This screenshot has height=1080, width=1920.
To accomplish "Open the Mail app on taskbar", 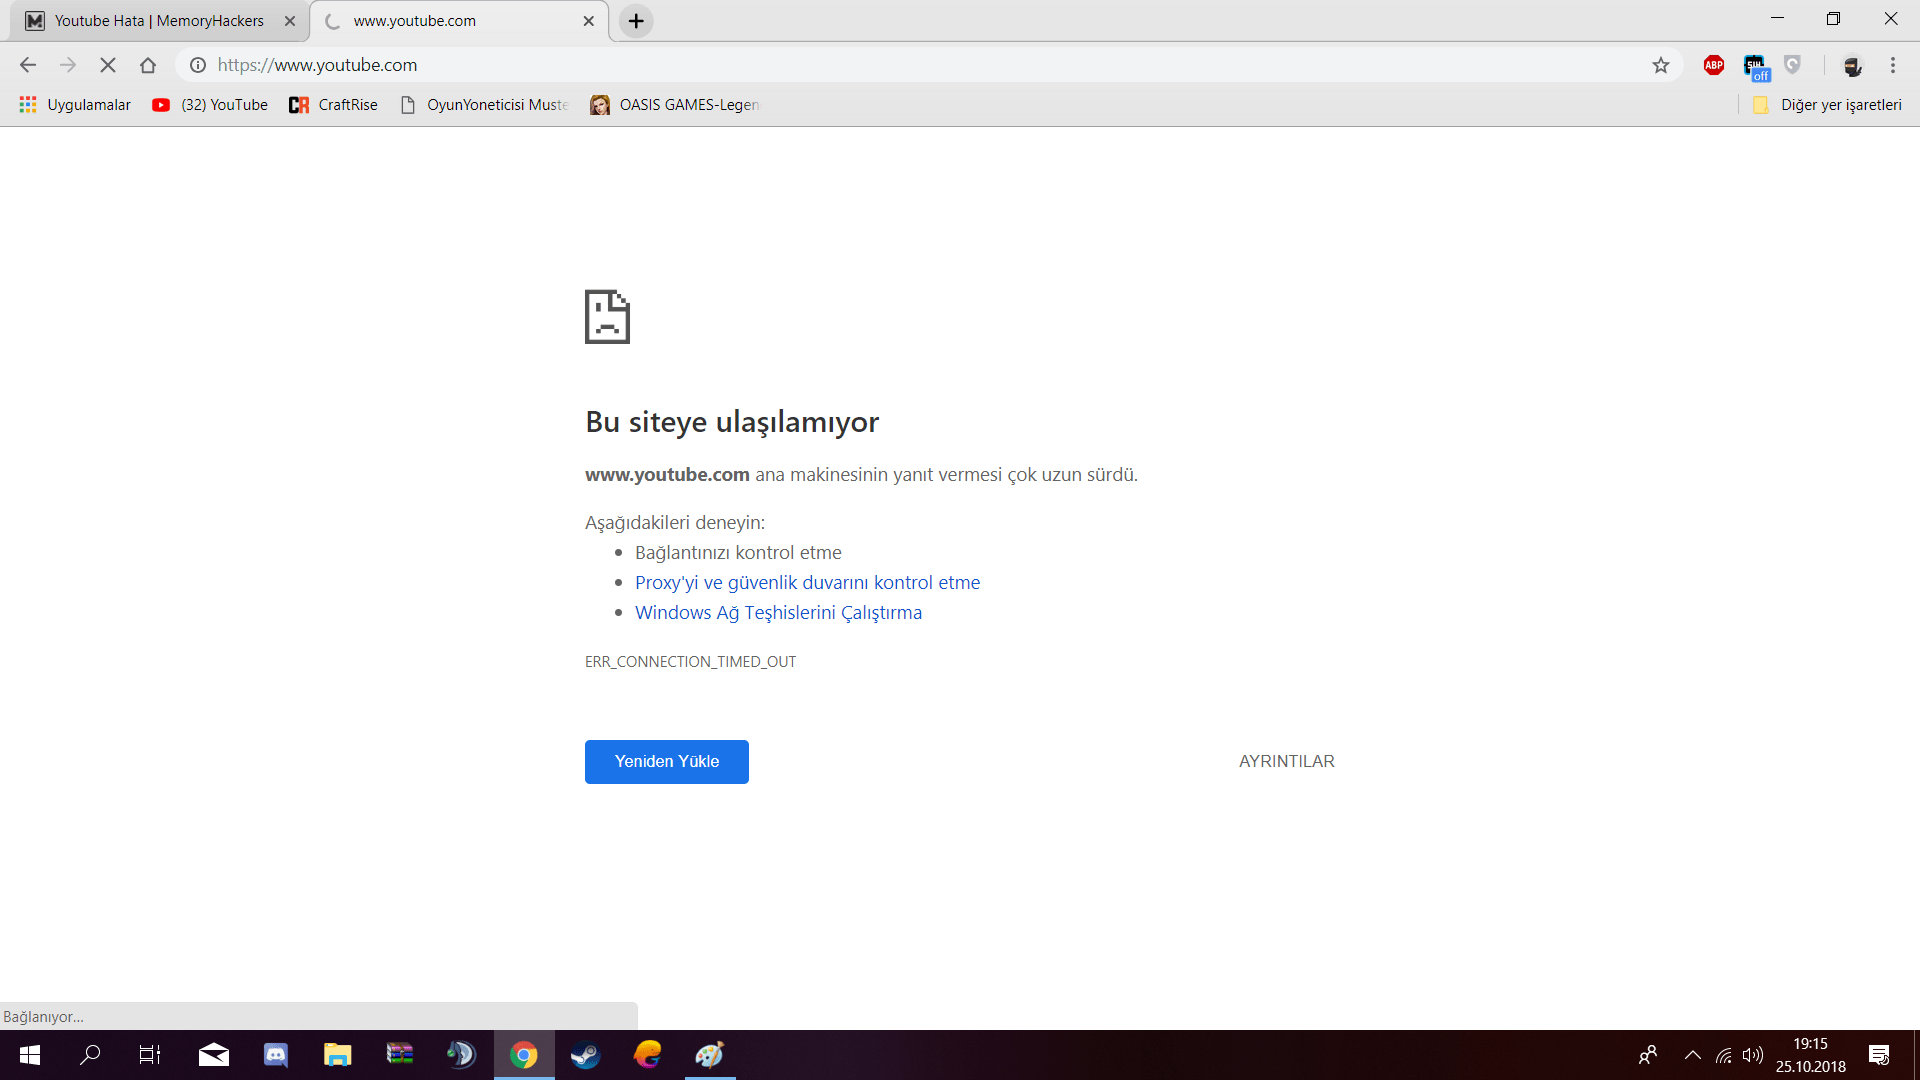I will pos(214,1055).
